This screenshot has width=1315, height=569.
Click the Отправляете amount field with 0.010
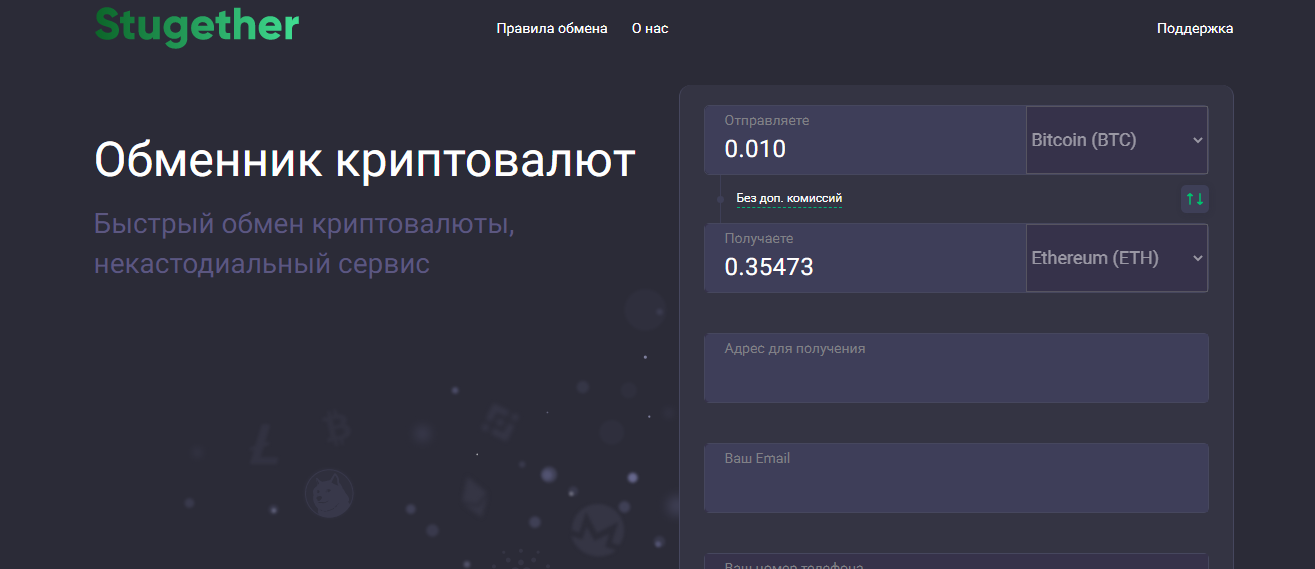866,140
